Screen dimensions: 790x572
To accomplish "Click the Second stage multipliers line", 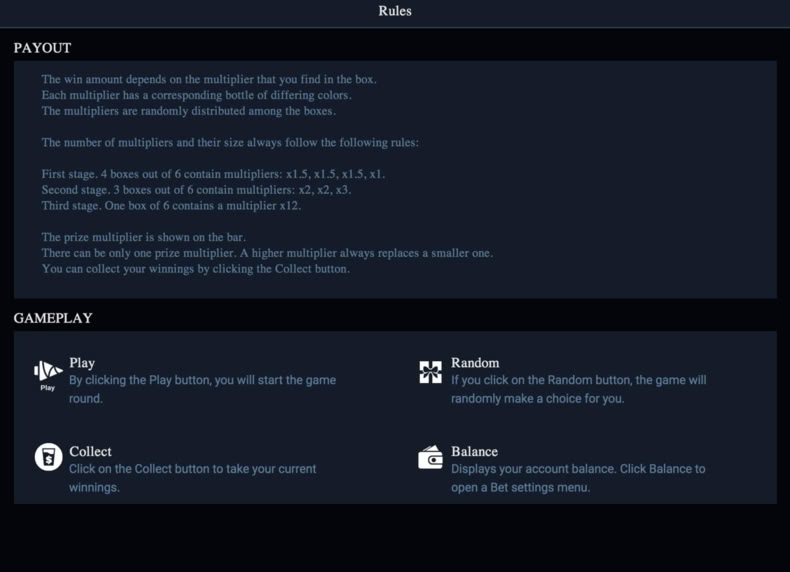I will point(196,190).
